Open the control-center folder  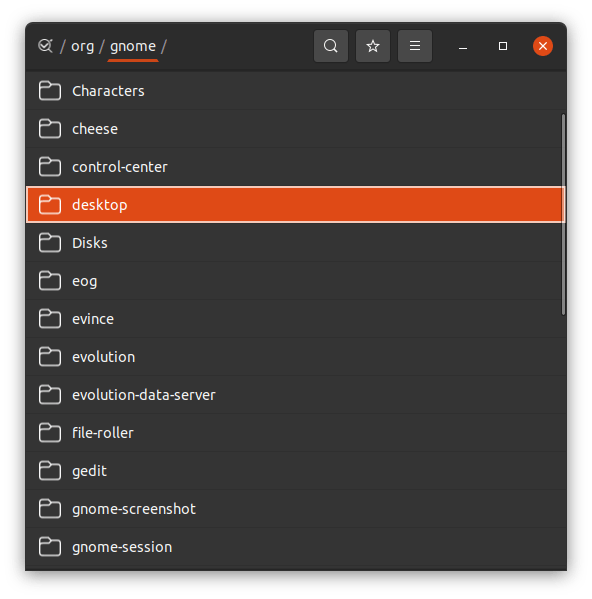[x=295, y=167]
